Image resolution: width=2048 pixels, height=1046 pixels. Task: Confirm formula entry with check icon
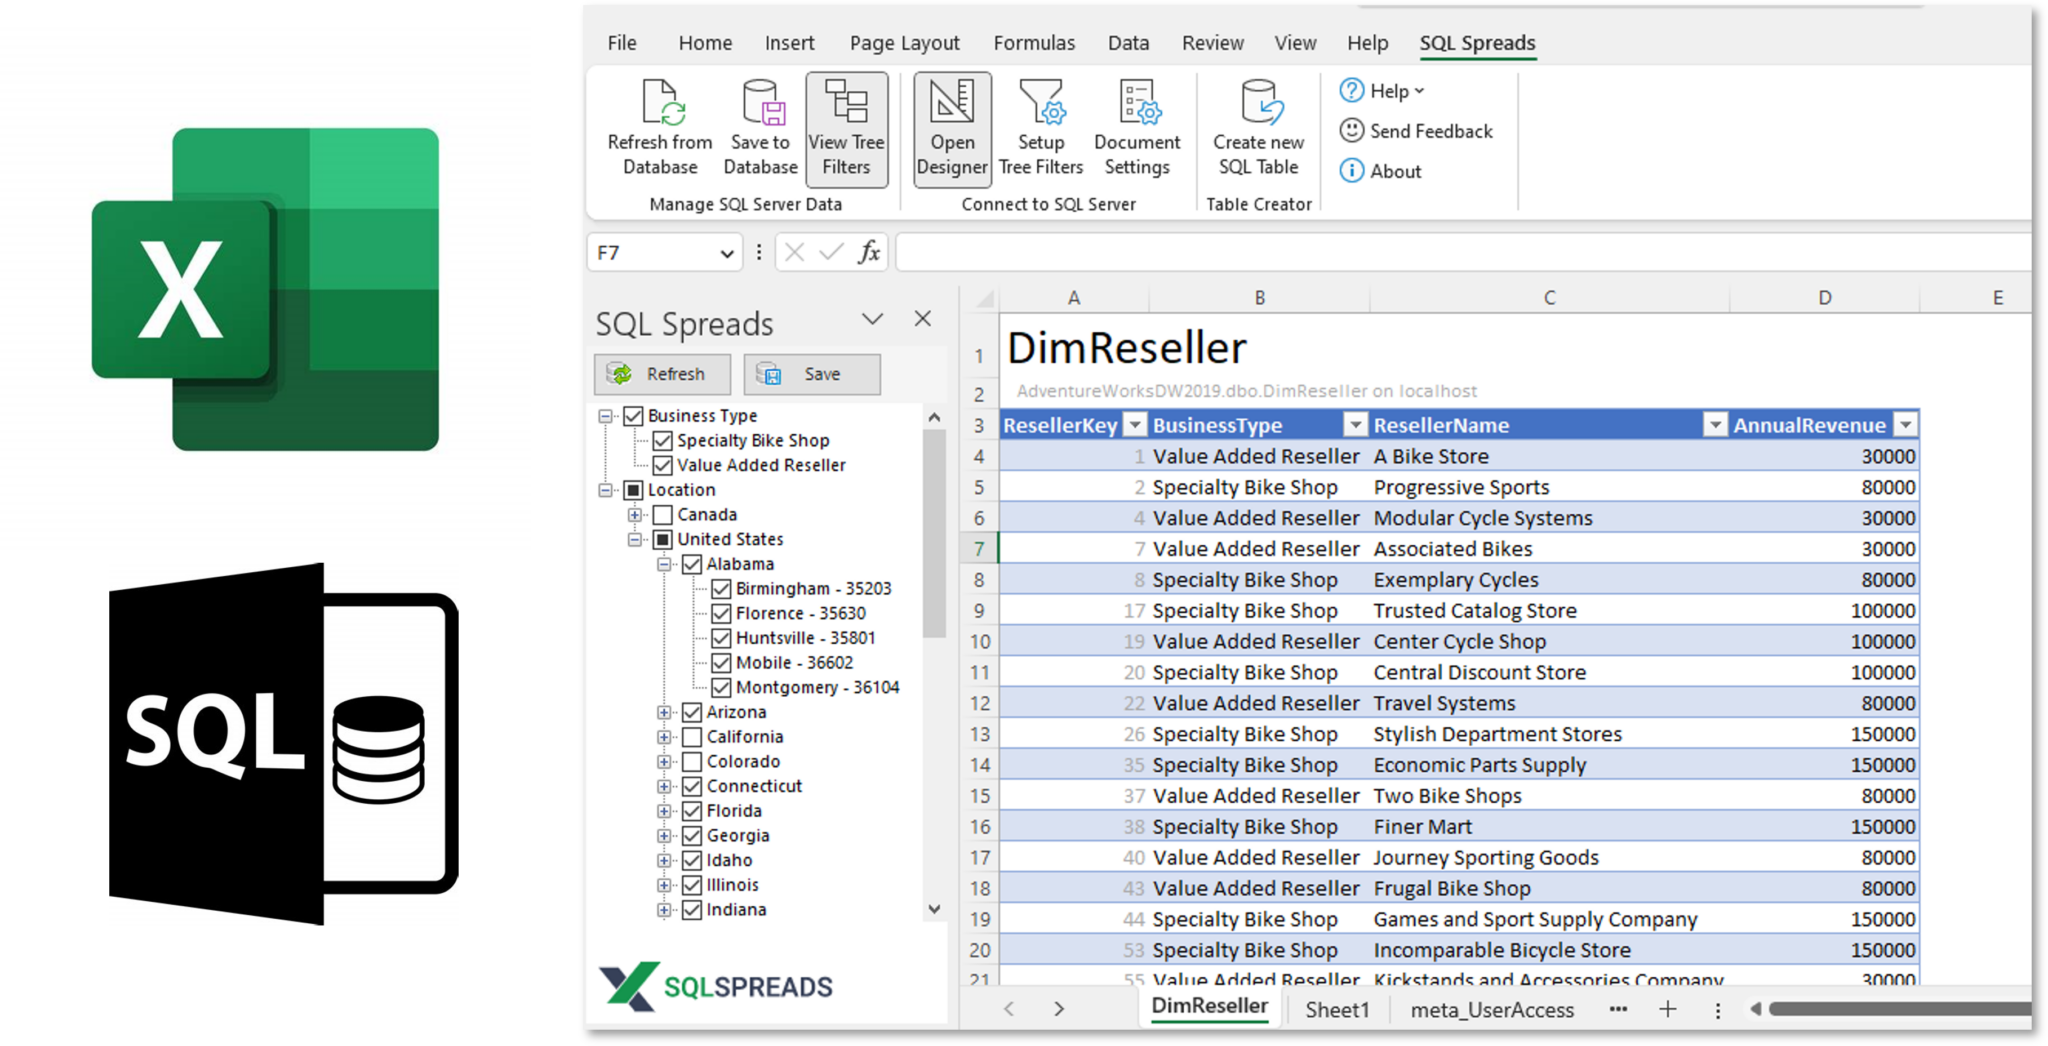click(830, 253)
